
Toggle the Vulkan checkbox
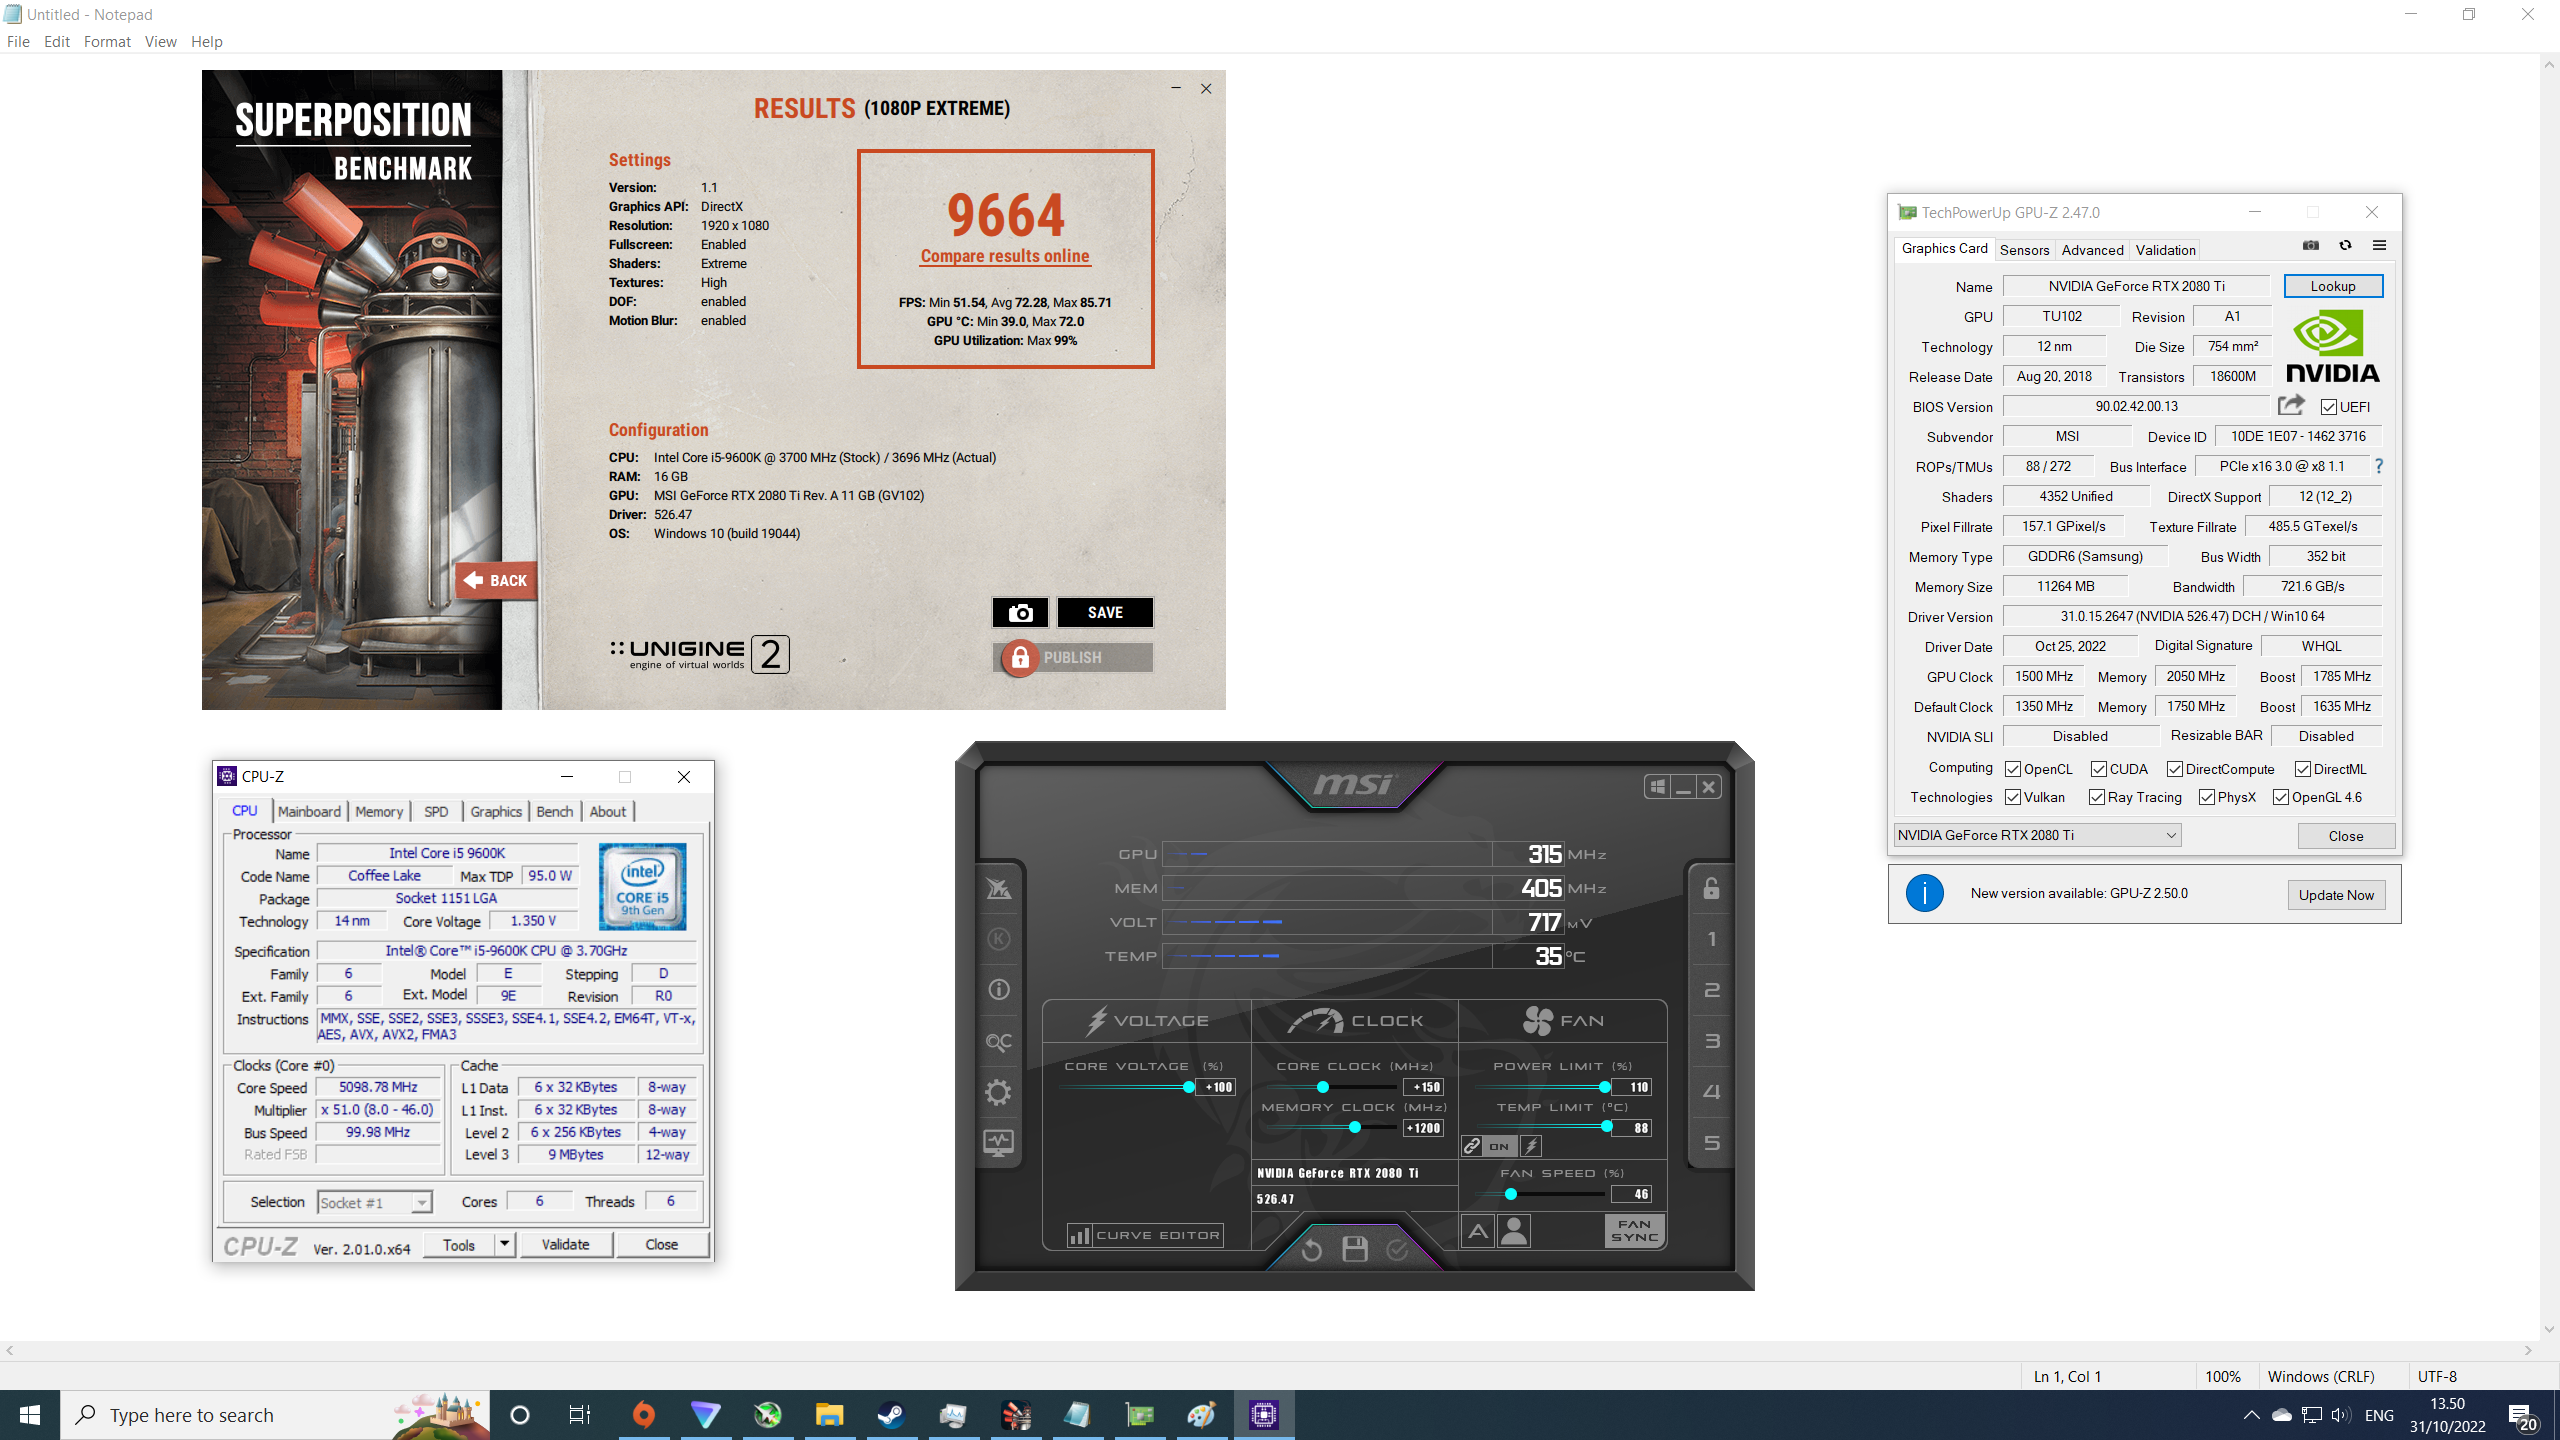click(x=2013, y=797)
